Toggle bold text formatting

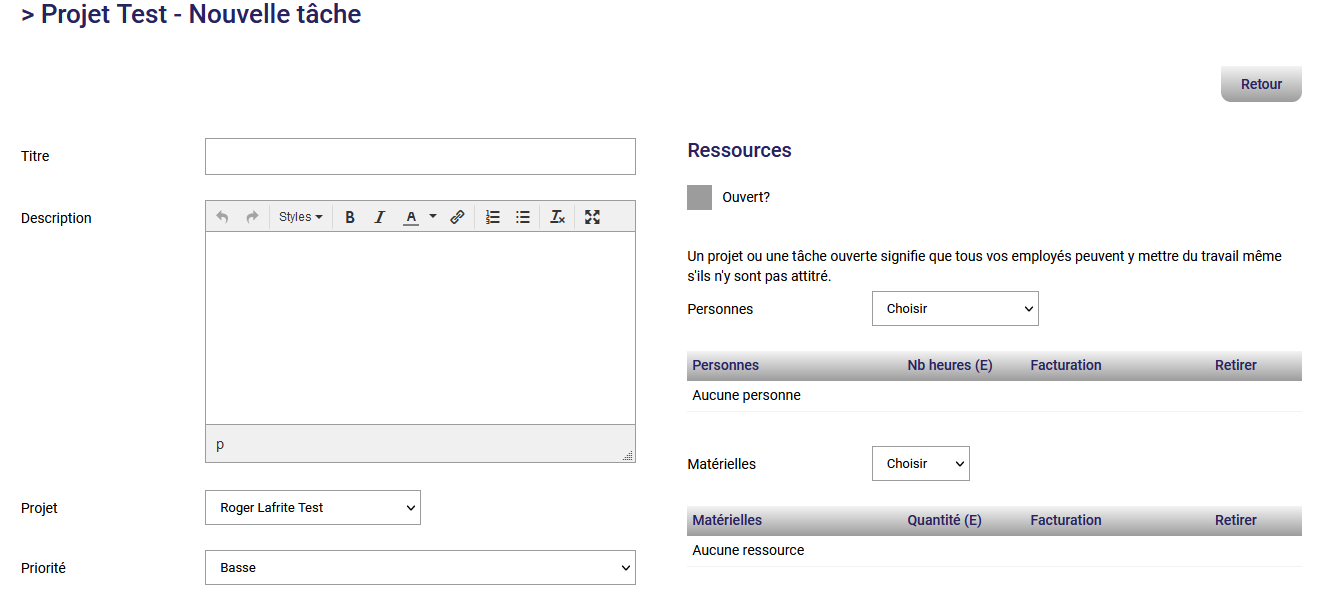[350, 217]
